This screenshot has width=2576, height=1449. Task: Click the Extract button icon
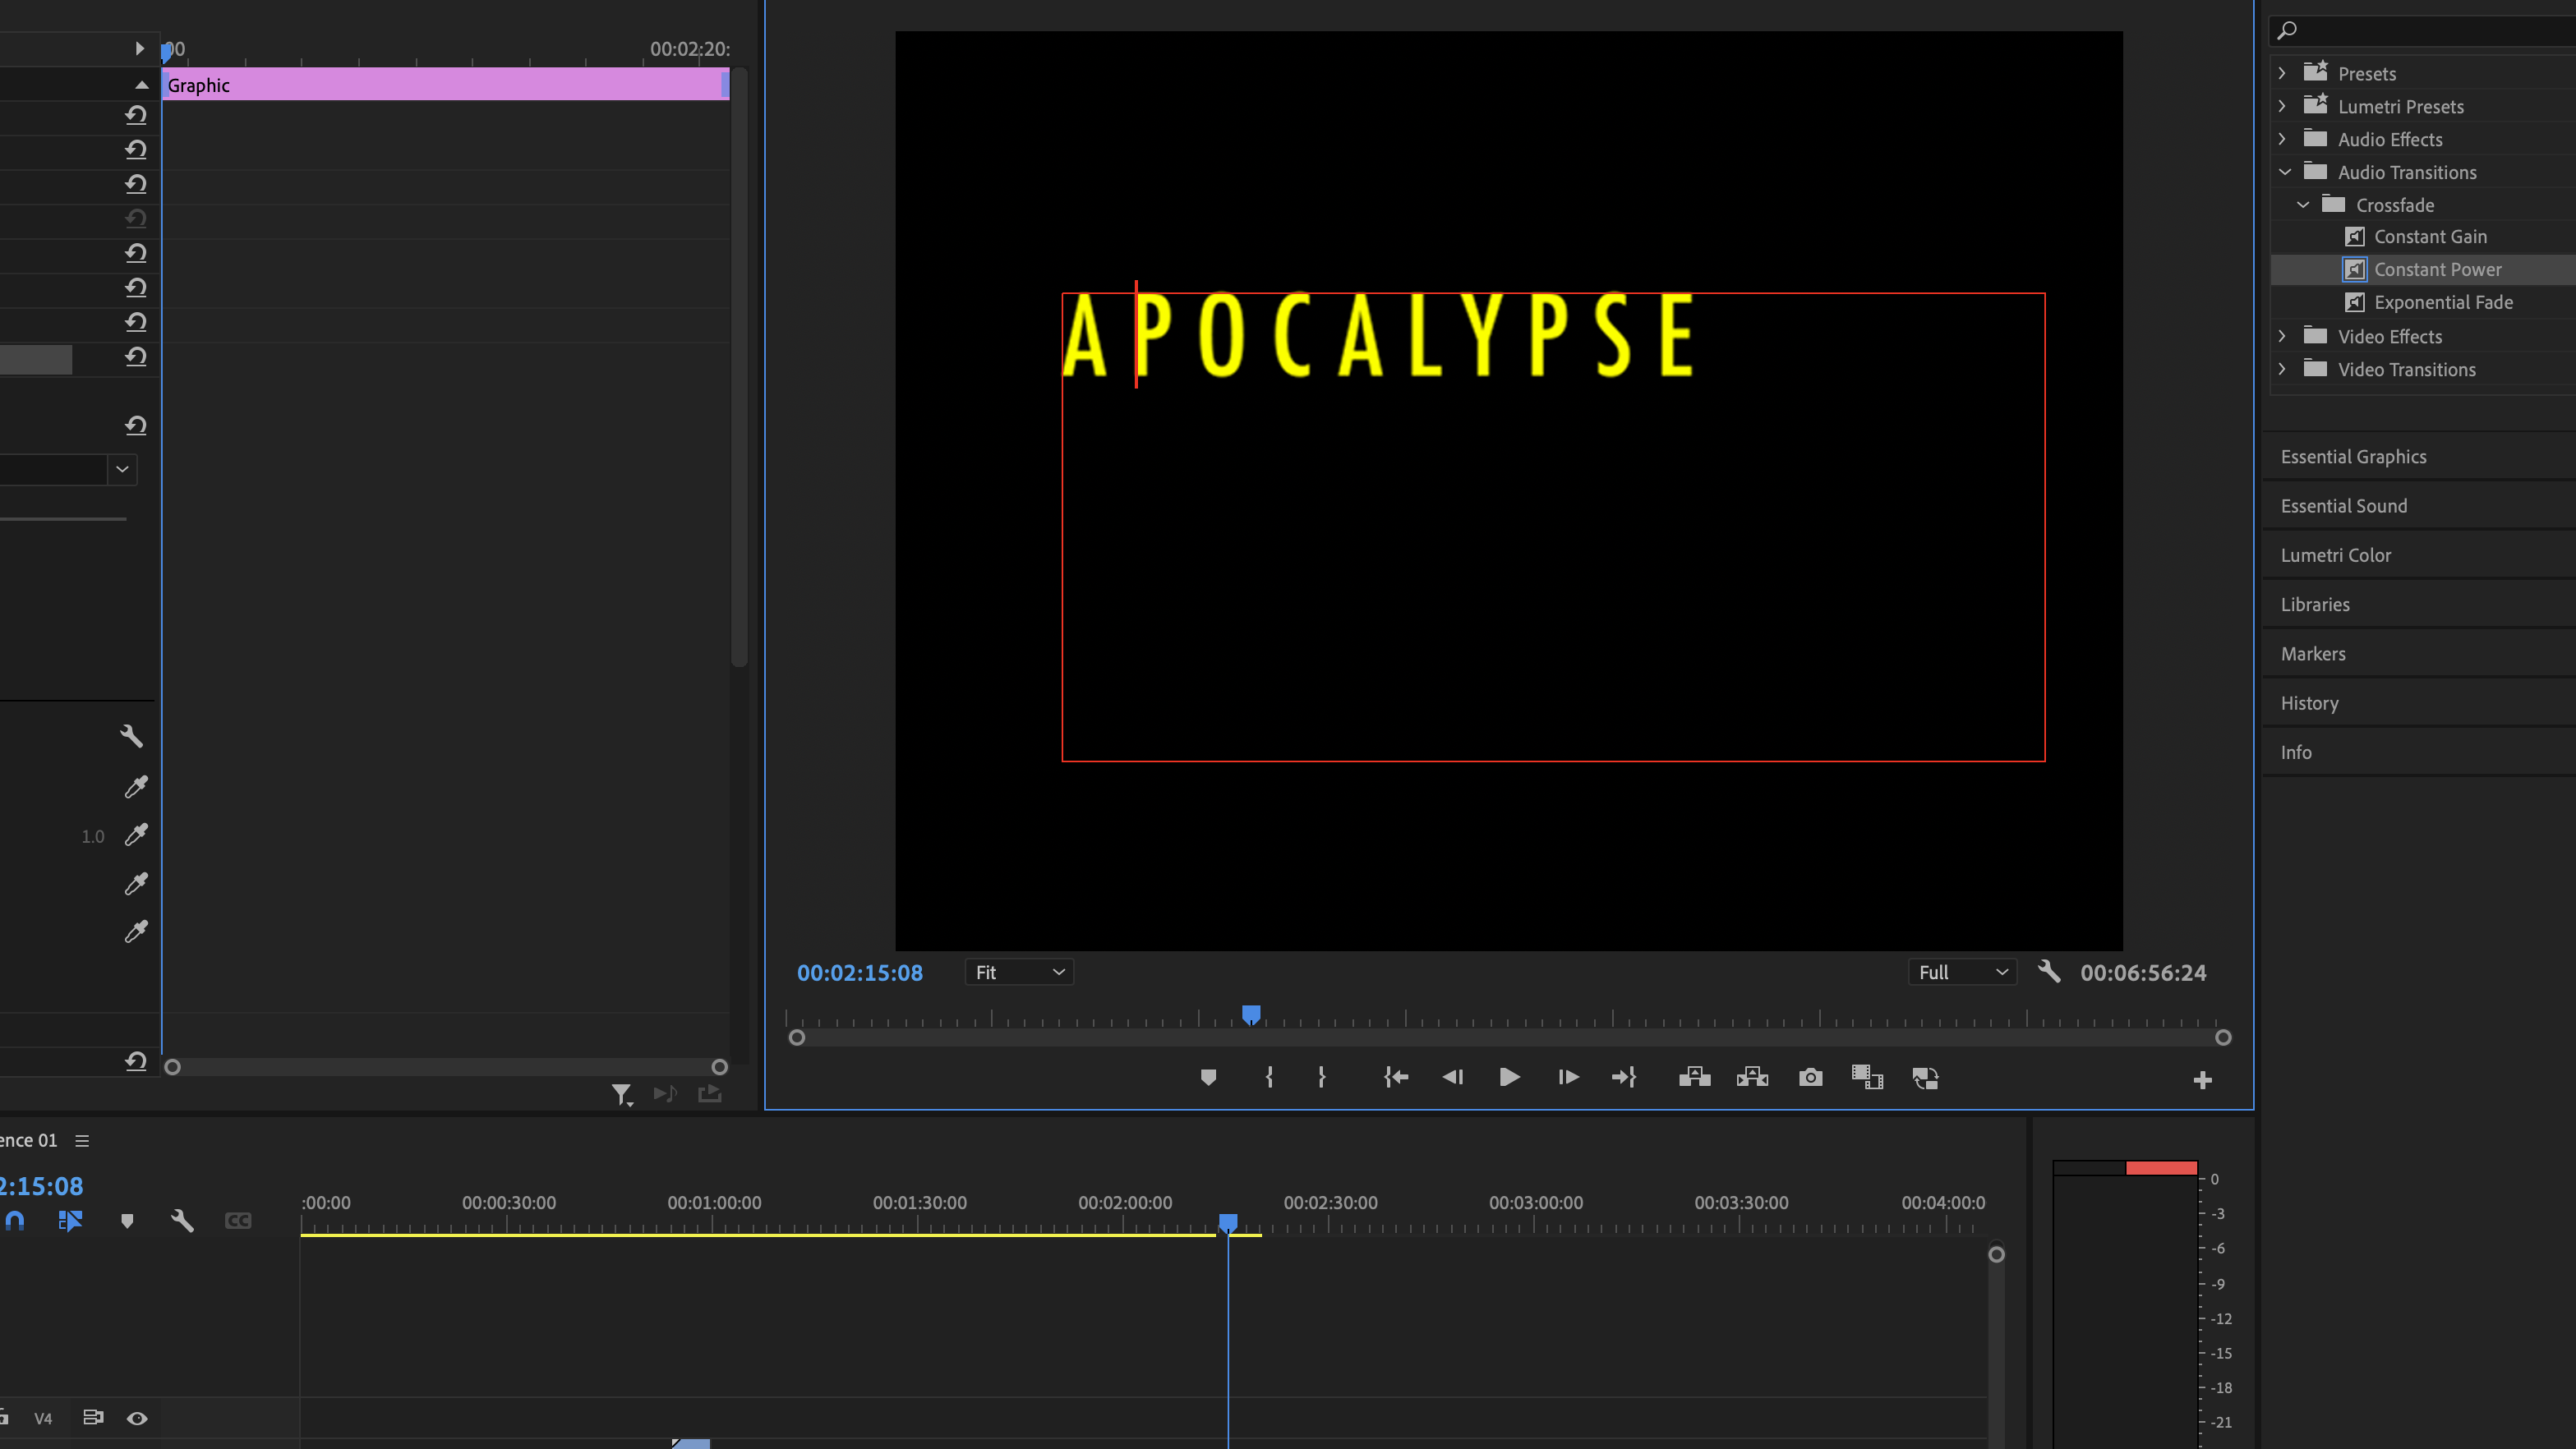[x=1752, y=1077]
